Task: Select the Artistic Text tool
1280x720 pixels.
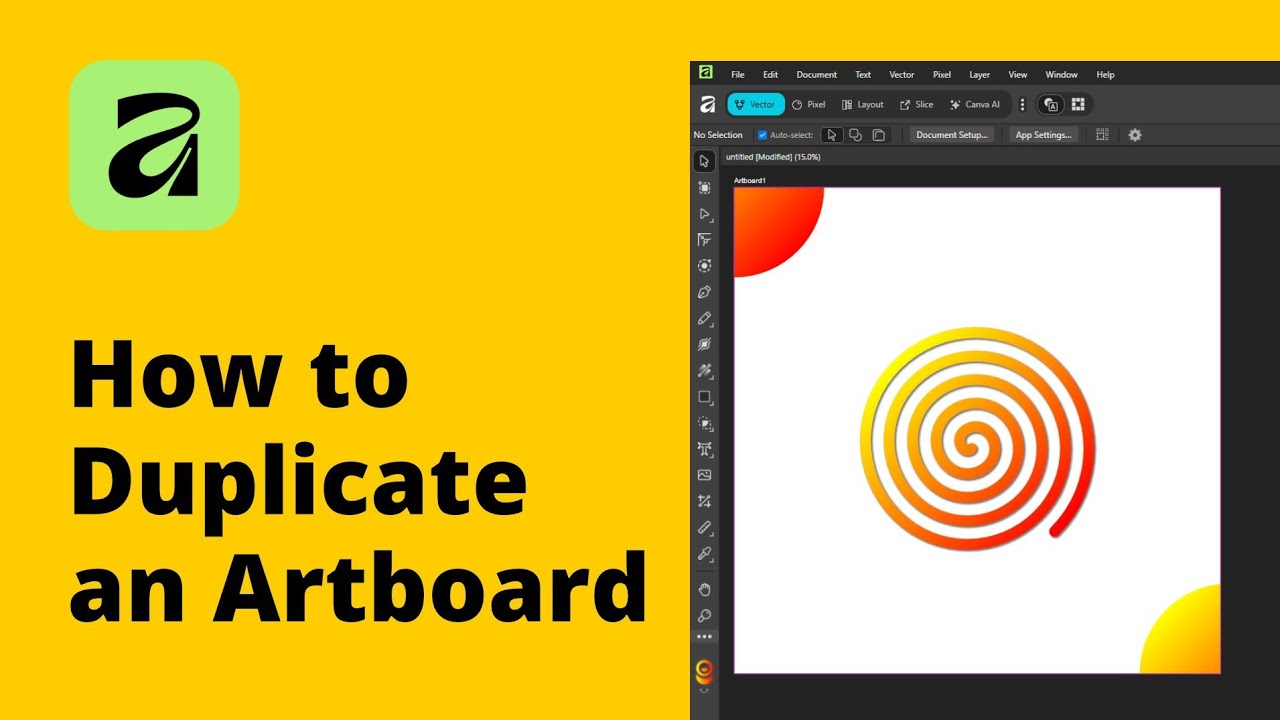Action: (704, 449)
